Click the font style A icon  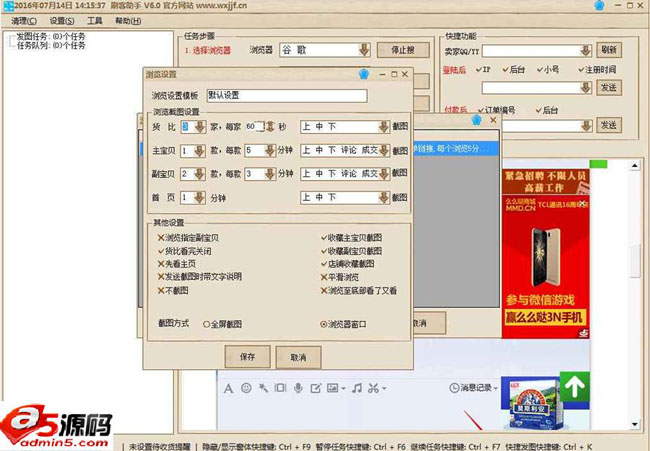point(228,389)
